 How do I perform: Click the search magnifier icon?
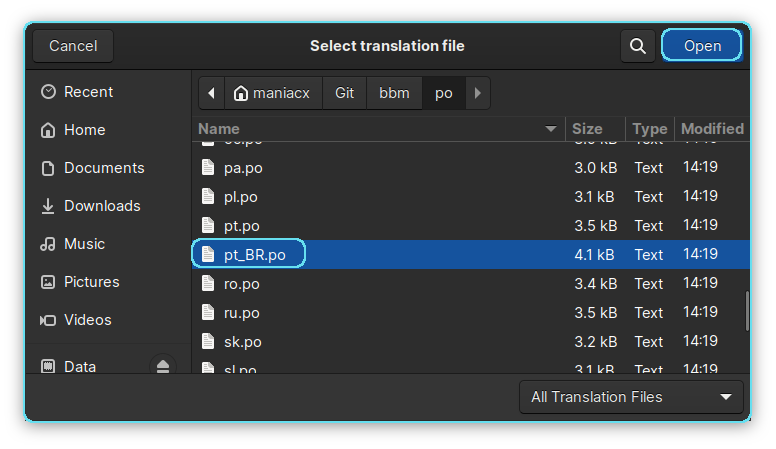coord(637,46)
